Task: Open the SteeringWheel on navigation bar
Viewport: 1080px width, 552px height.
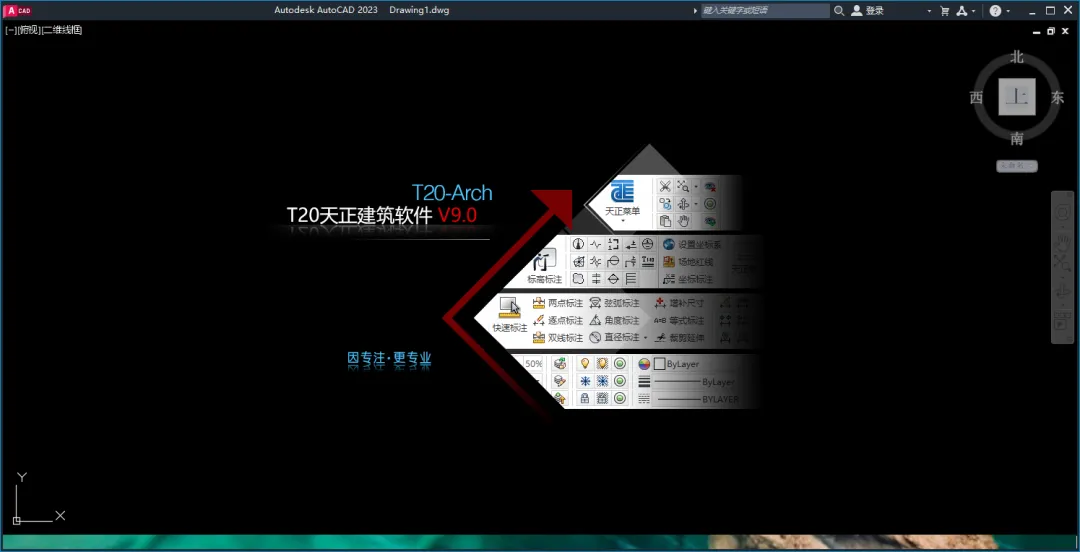Action: coord(1062,214)
